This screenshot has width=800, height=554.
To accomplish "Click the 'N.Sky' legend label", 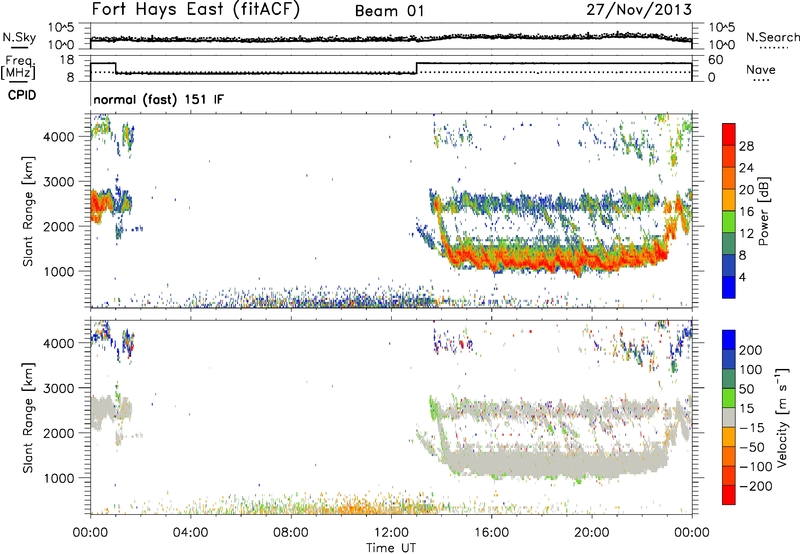I will tap(19, 37).
